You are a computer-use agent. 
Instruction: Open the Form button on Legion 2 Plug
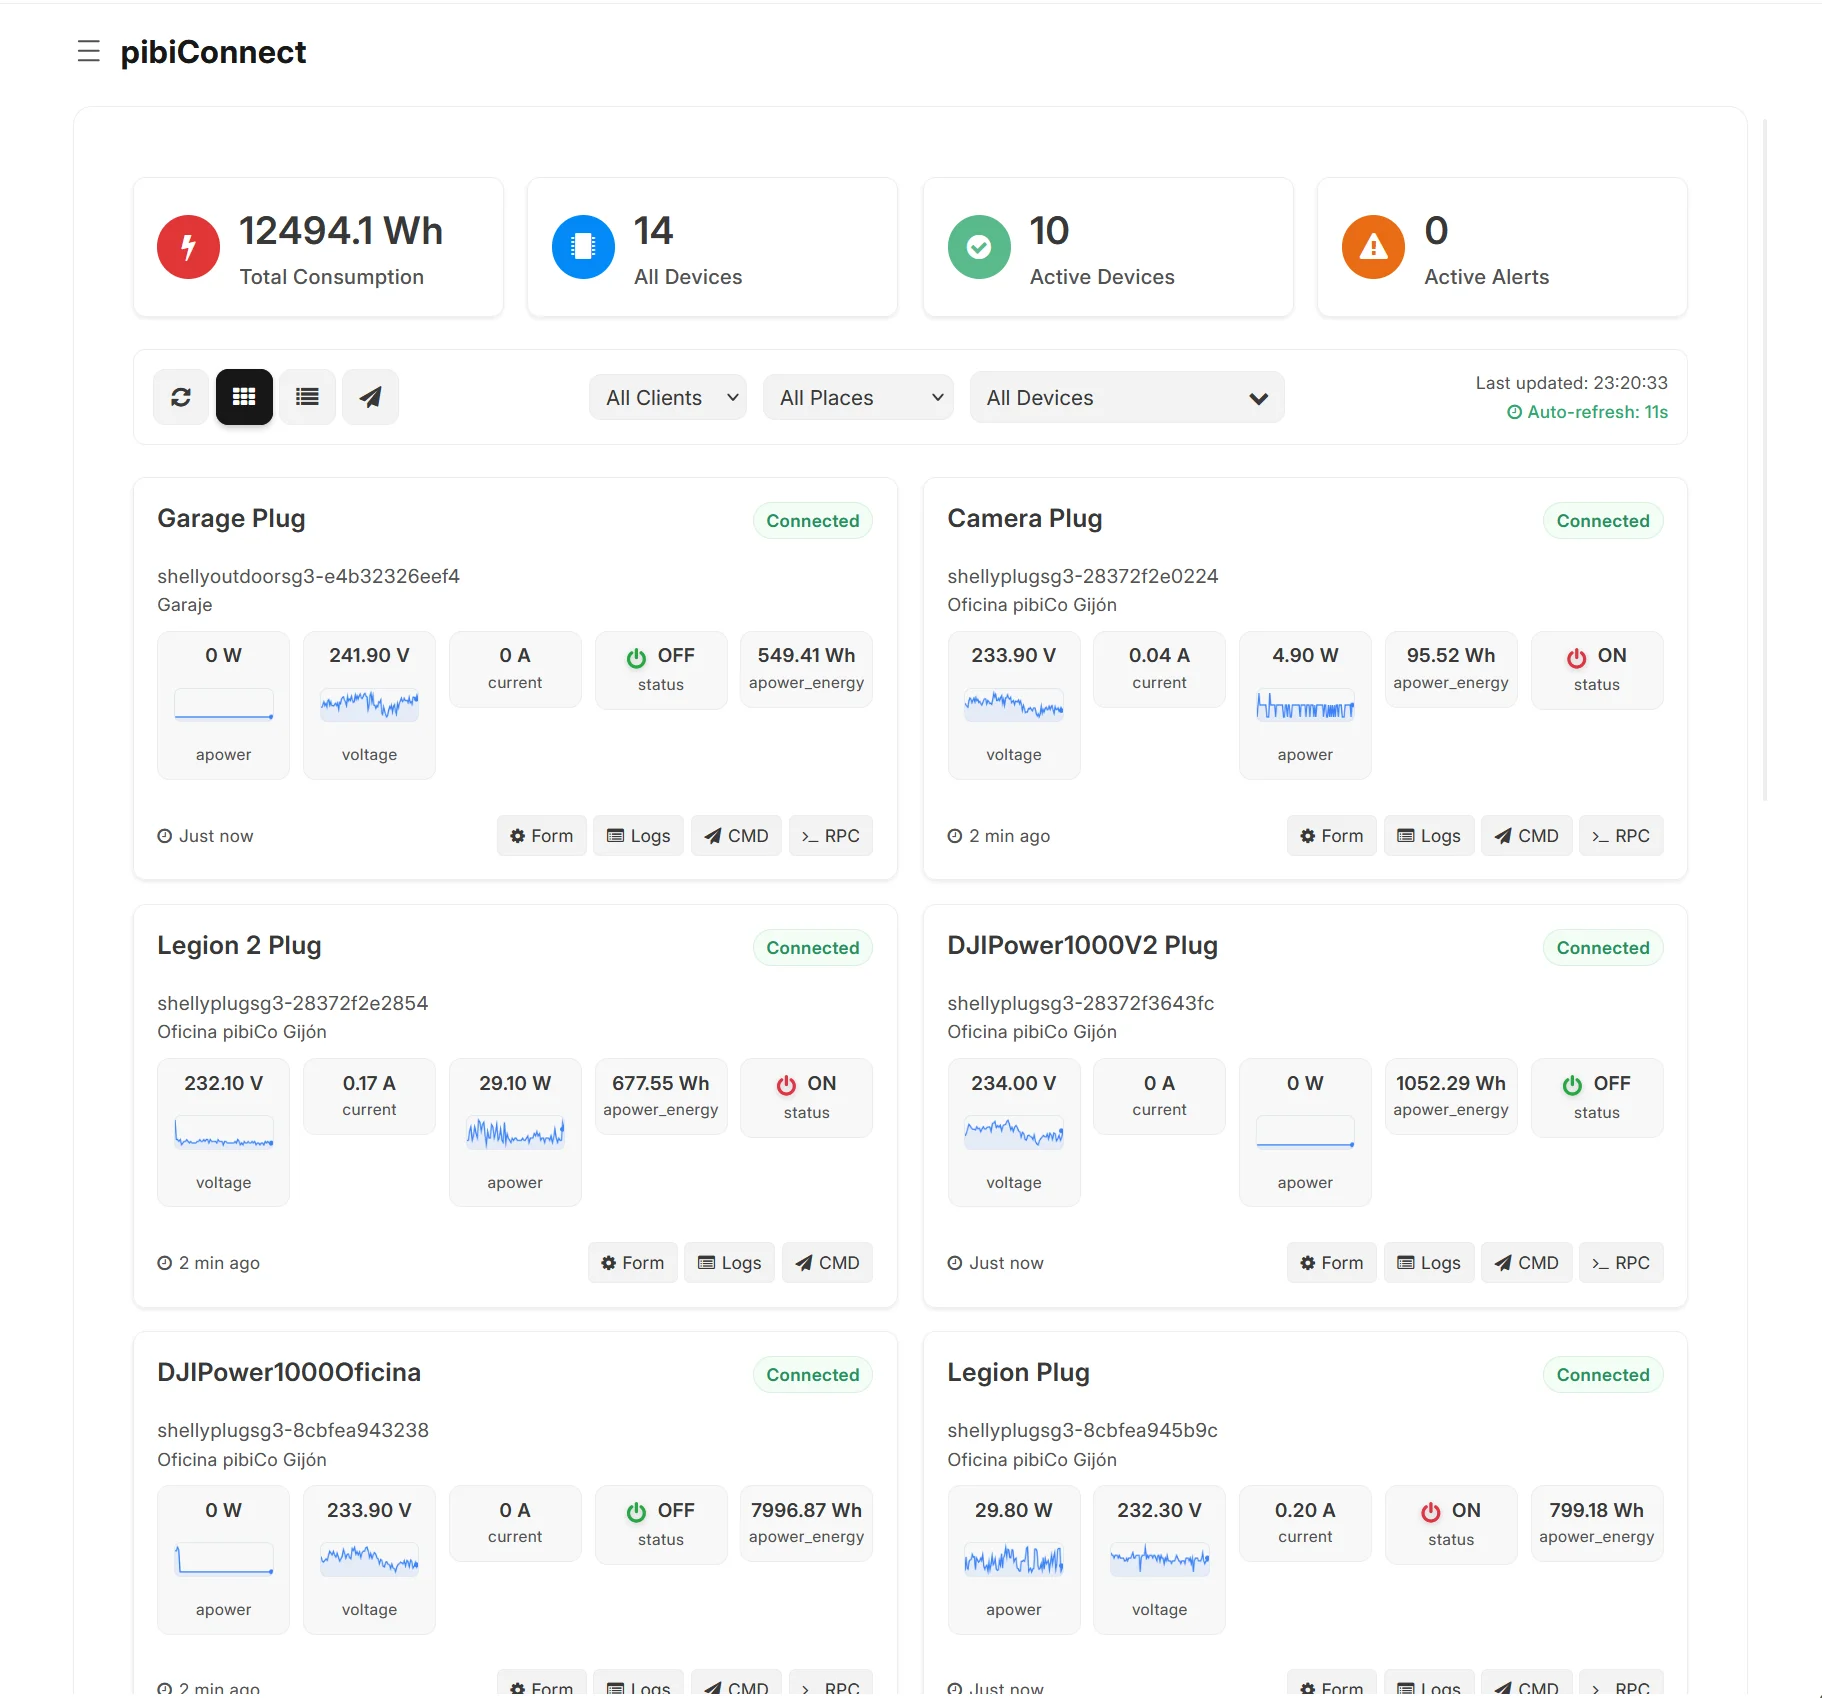[631, 1262]
